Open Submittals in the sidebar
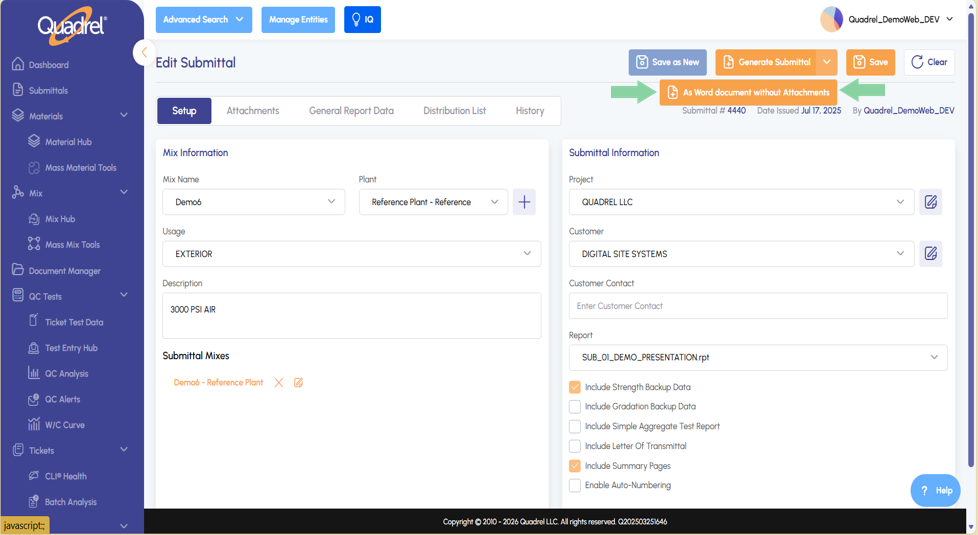Screen dimensions: 978x535 click(x=41, y=90)
